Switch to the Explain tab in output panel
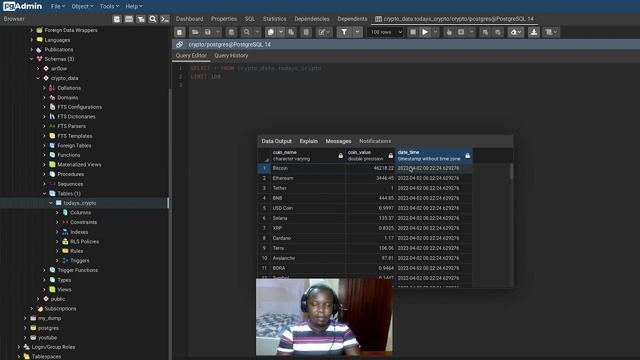This screenshot has height=360, width=640. pyautogui.click(x=309, y=141)
